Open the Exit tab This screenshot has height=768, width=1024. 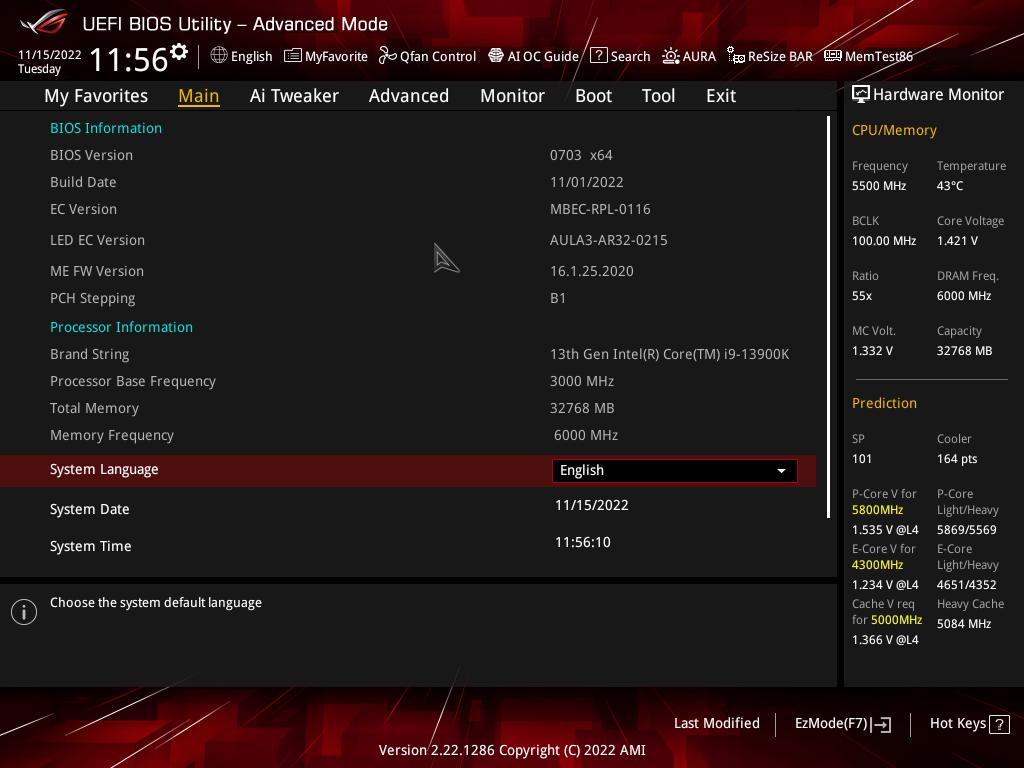click(x=721, y=96)
